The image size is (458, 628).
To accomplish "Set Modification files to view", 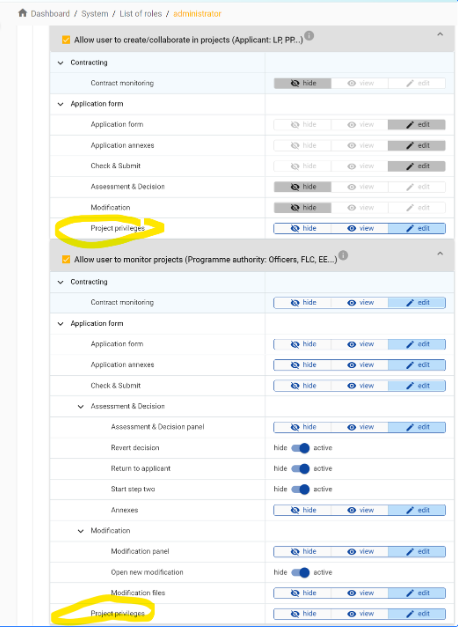I will [360, 593].
